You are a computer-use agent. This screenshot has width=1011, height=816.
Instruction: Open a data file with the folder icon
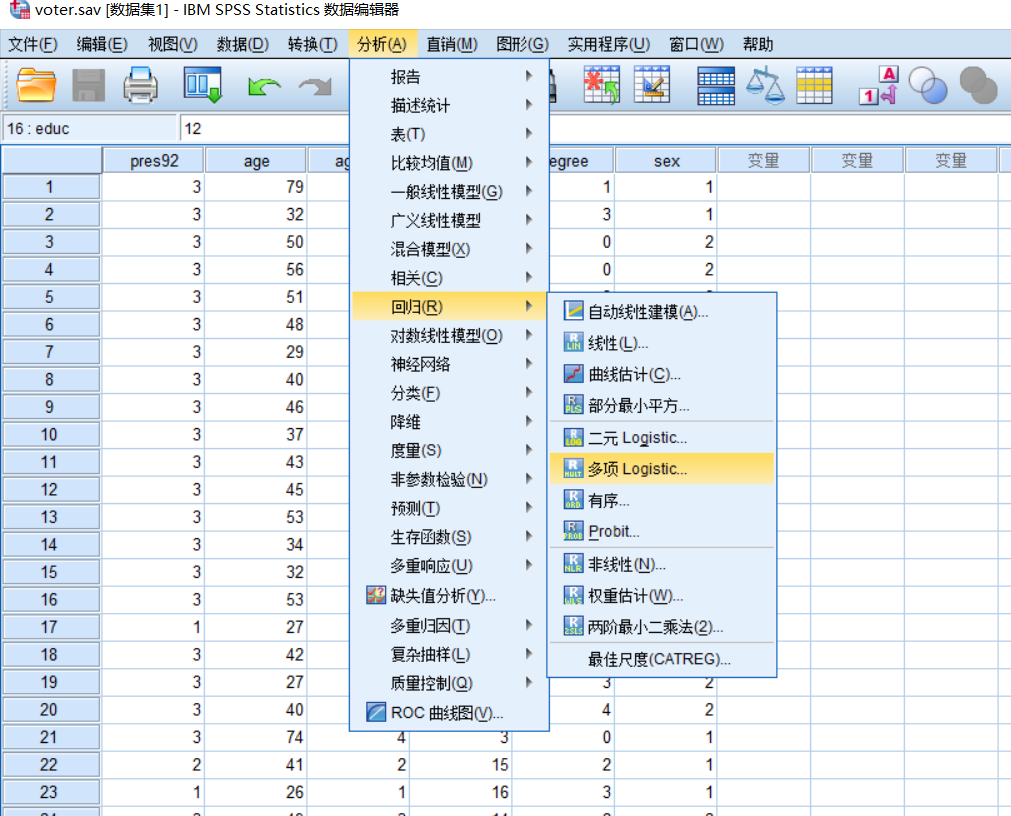tap(36, 85)
